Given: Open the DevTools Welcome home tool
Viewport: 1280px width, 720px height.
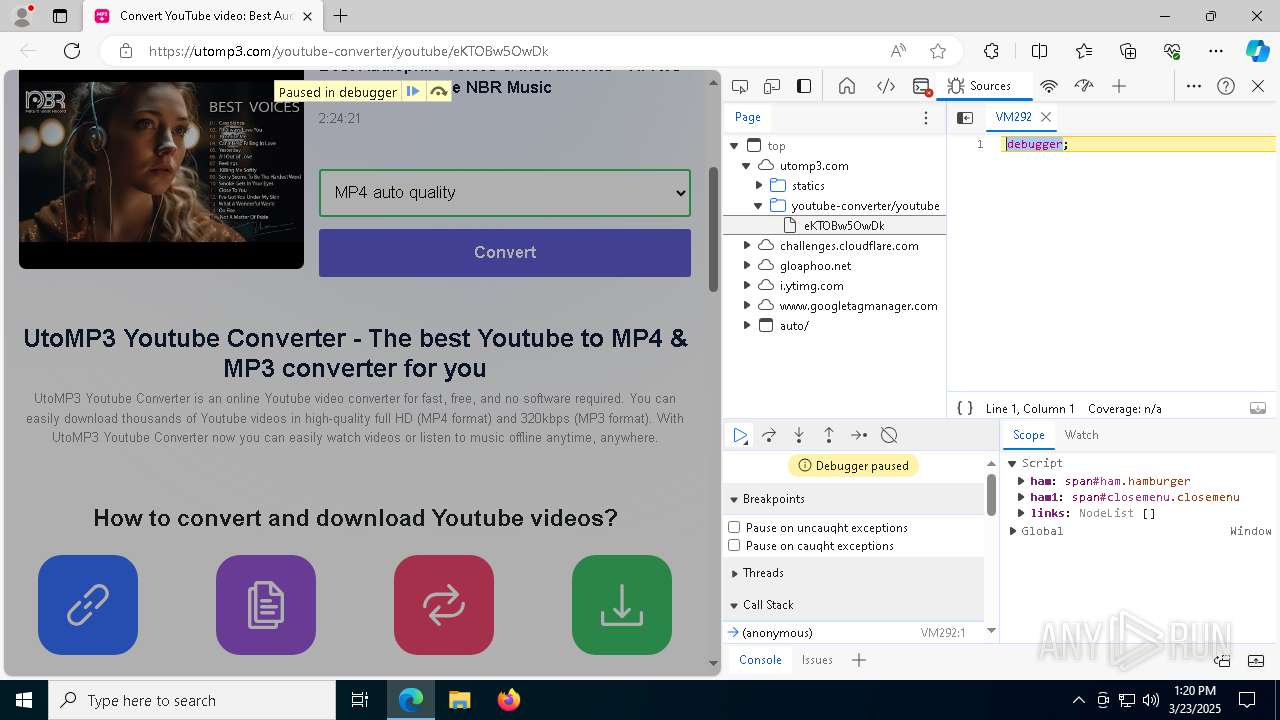Looking at the screenshot, I should coord(847,86).
